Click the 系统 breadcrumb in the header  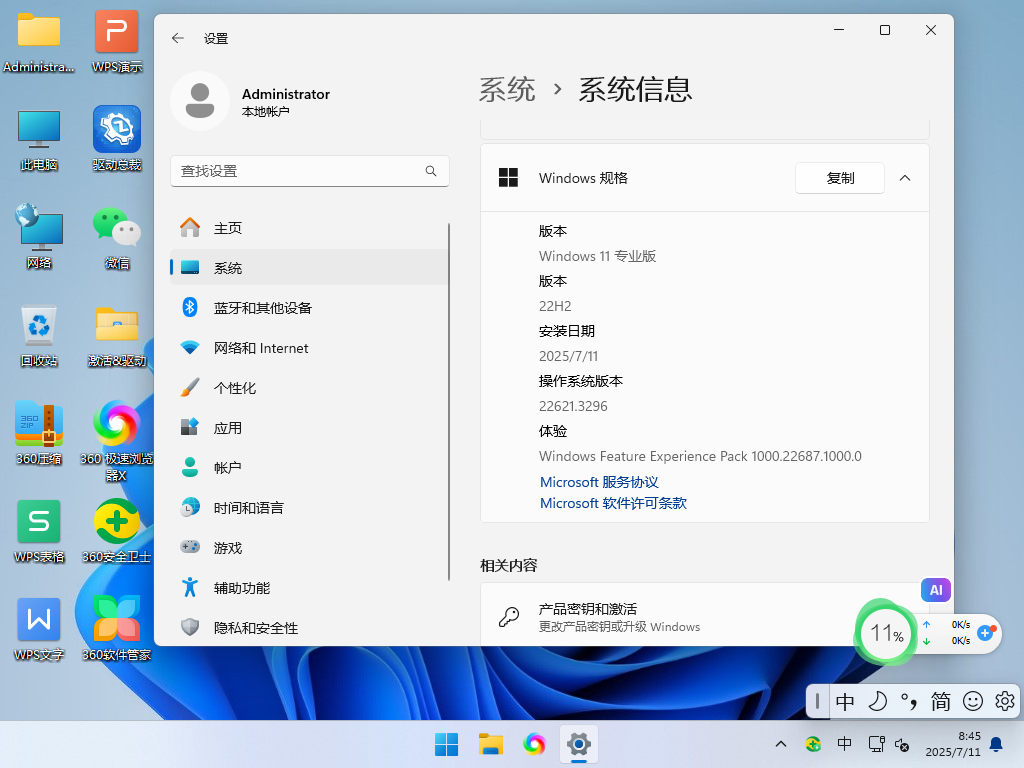507,89
